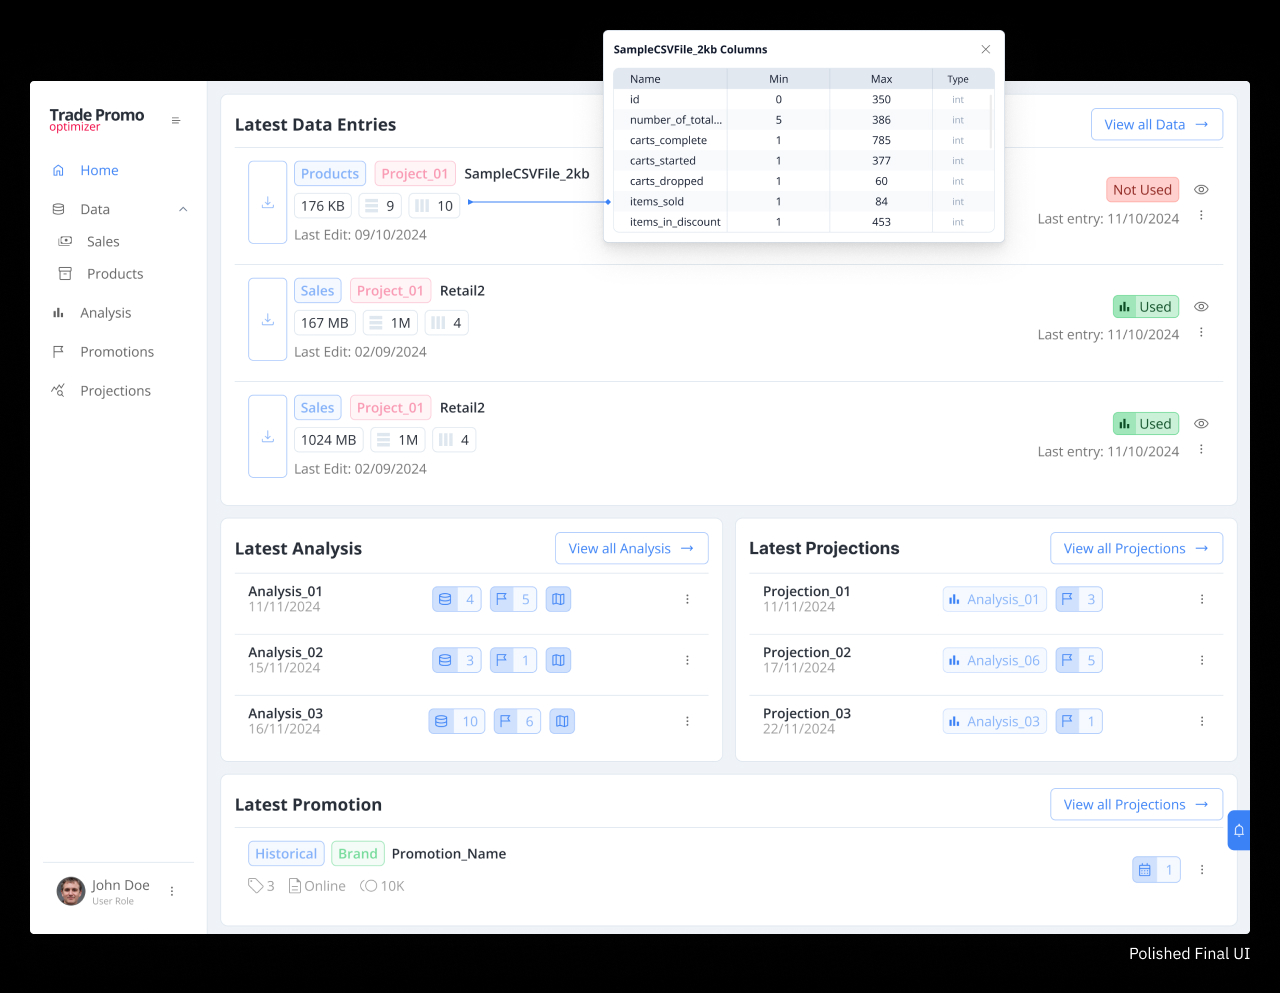Click the flag count badge on Projection_02
The height and width of the screenshot is (993, 1280).
click(1079, 661)
